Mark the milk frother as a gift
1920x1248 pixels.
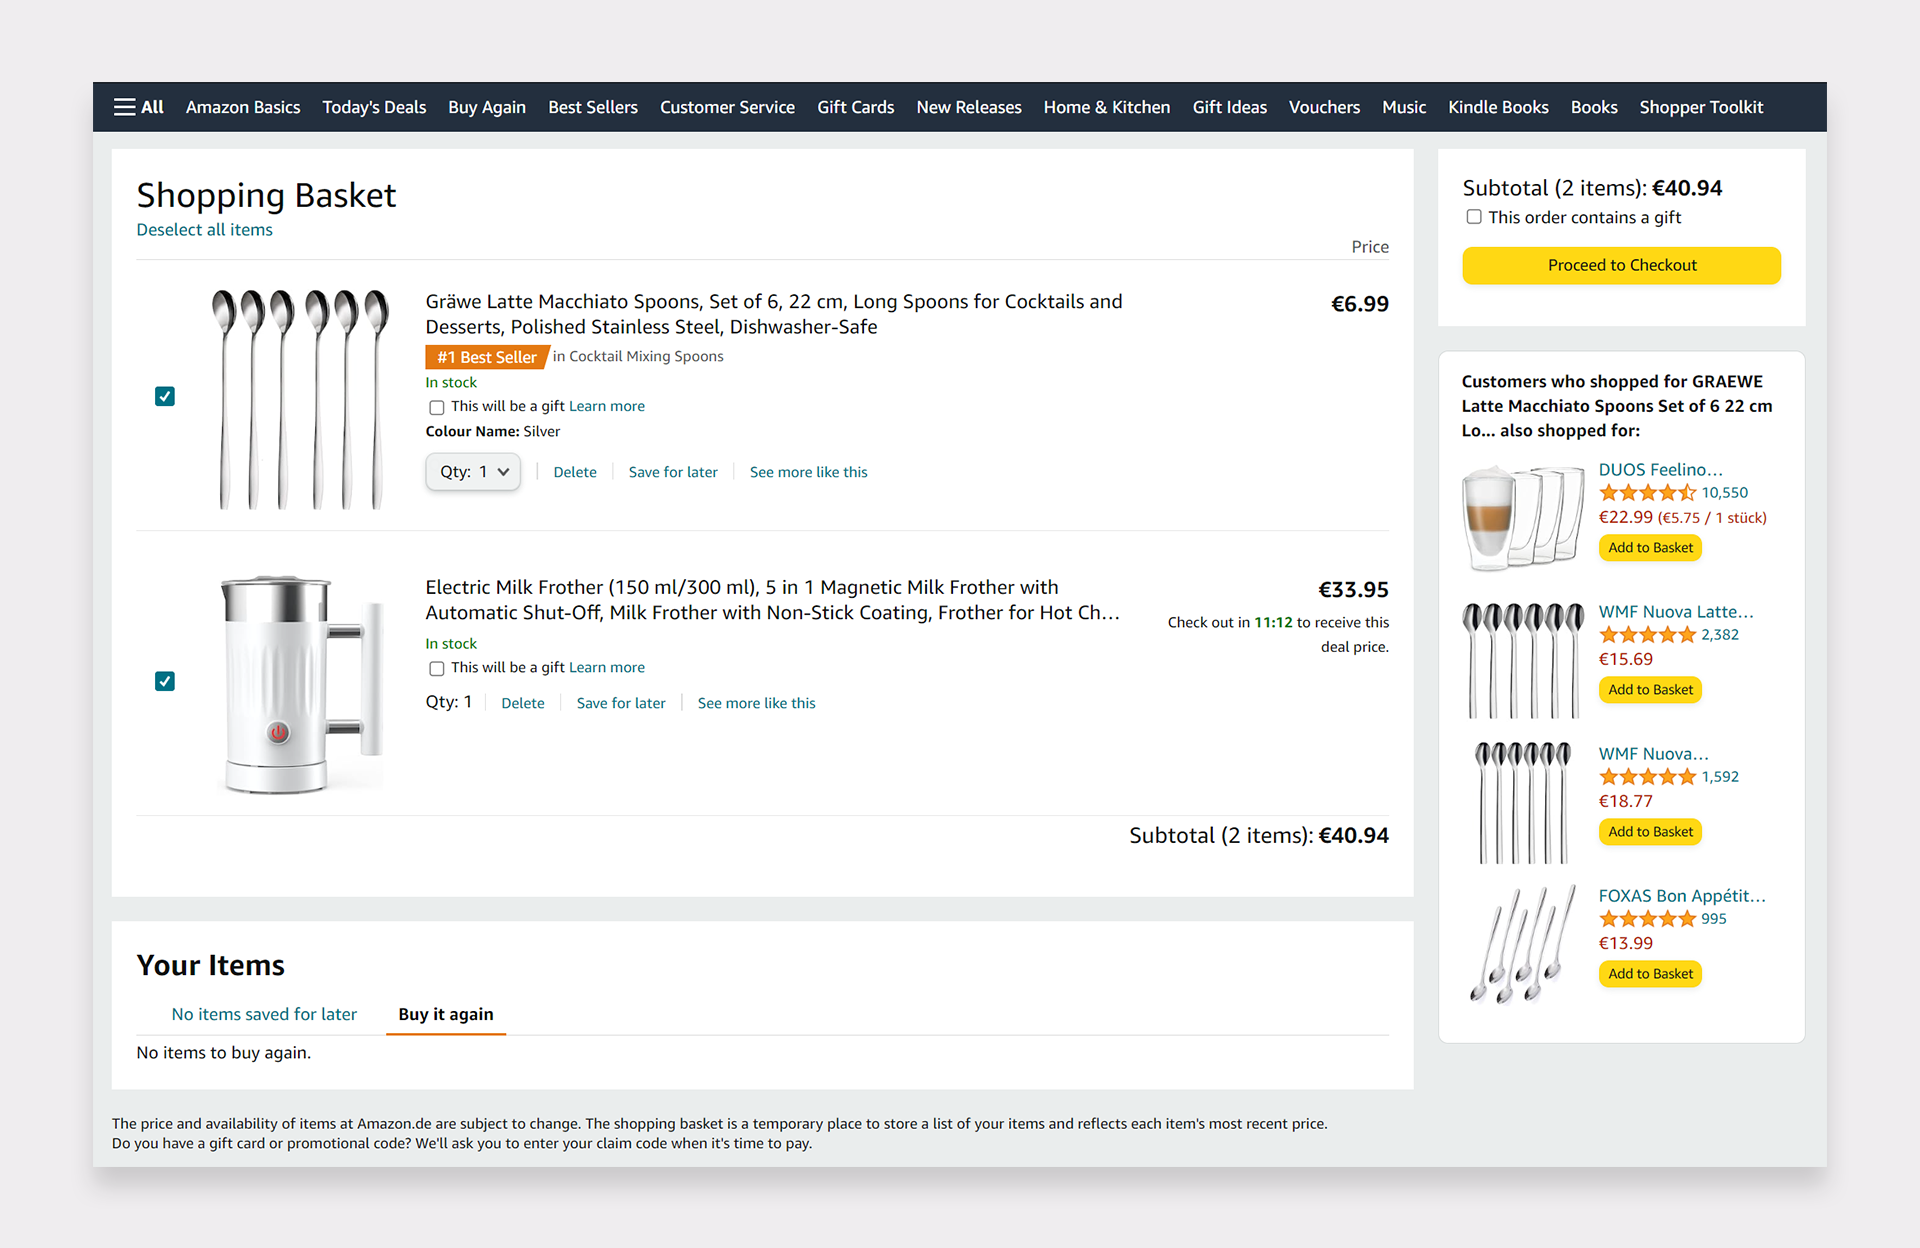tap(437, 668)
